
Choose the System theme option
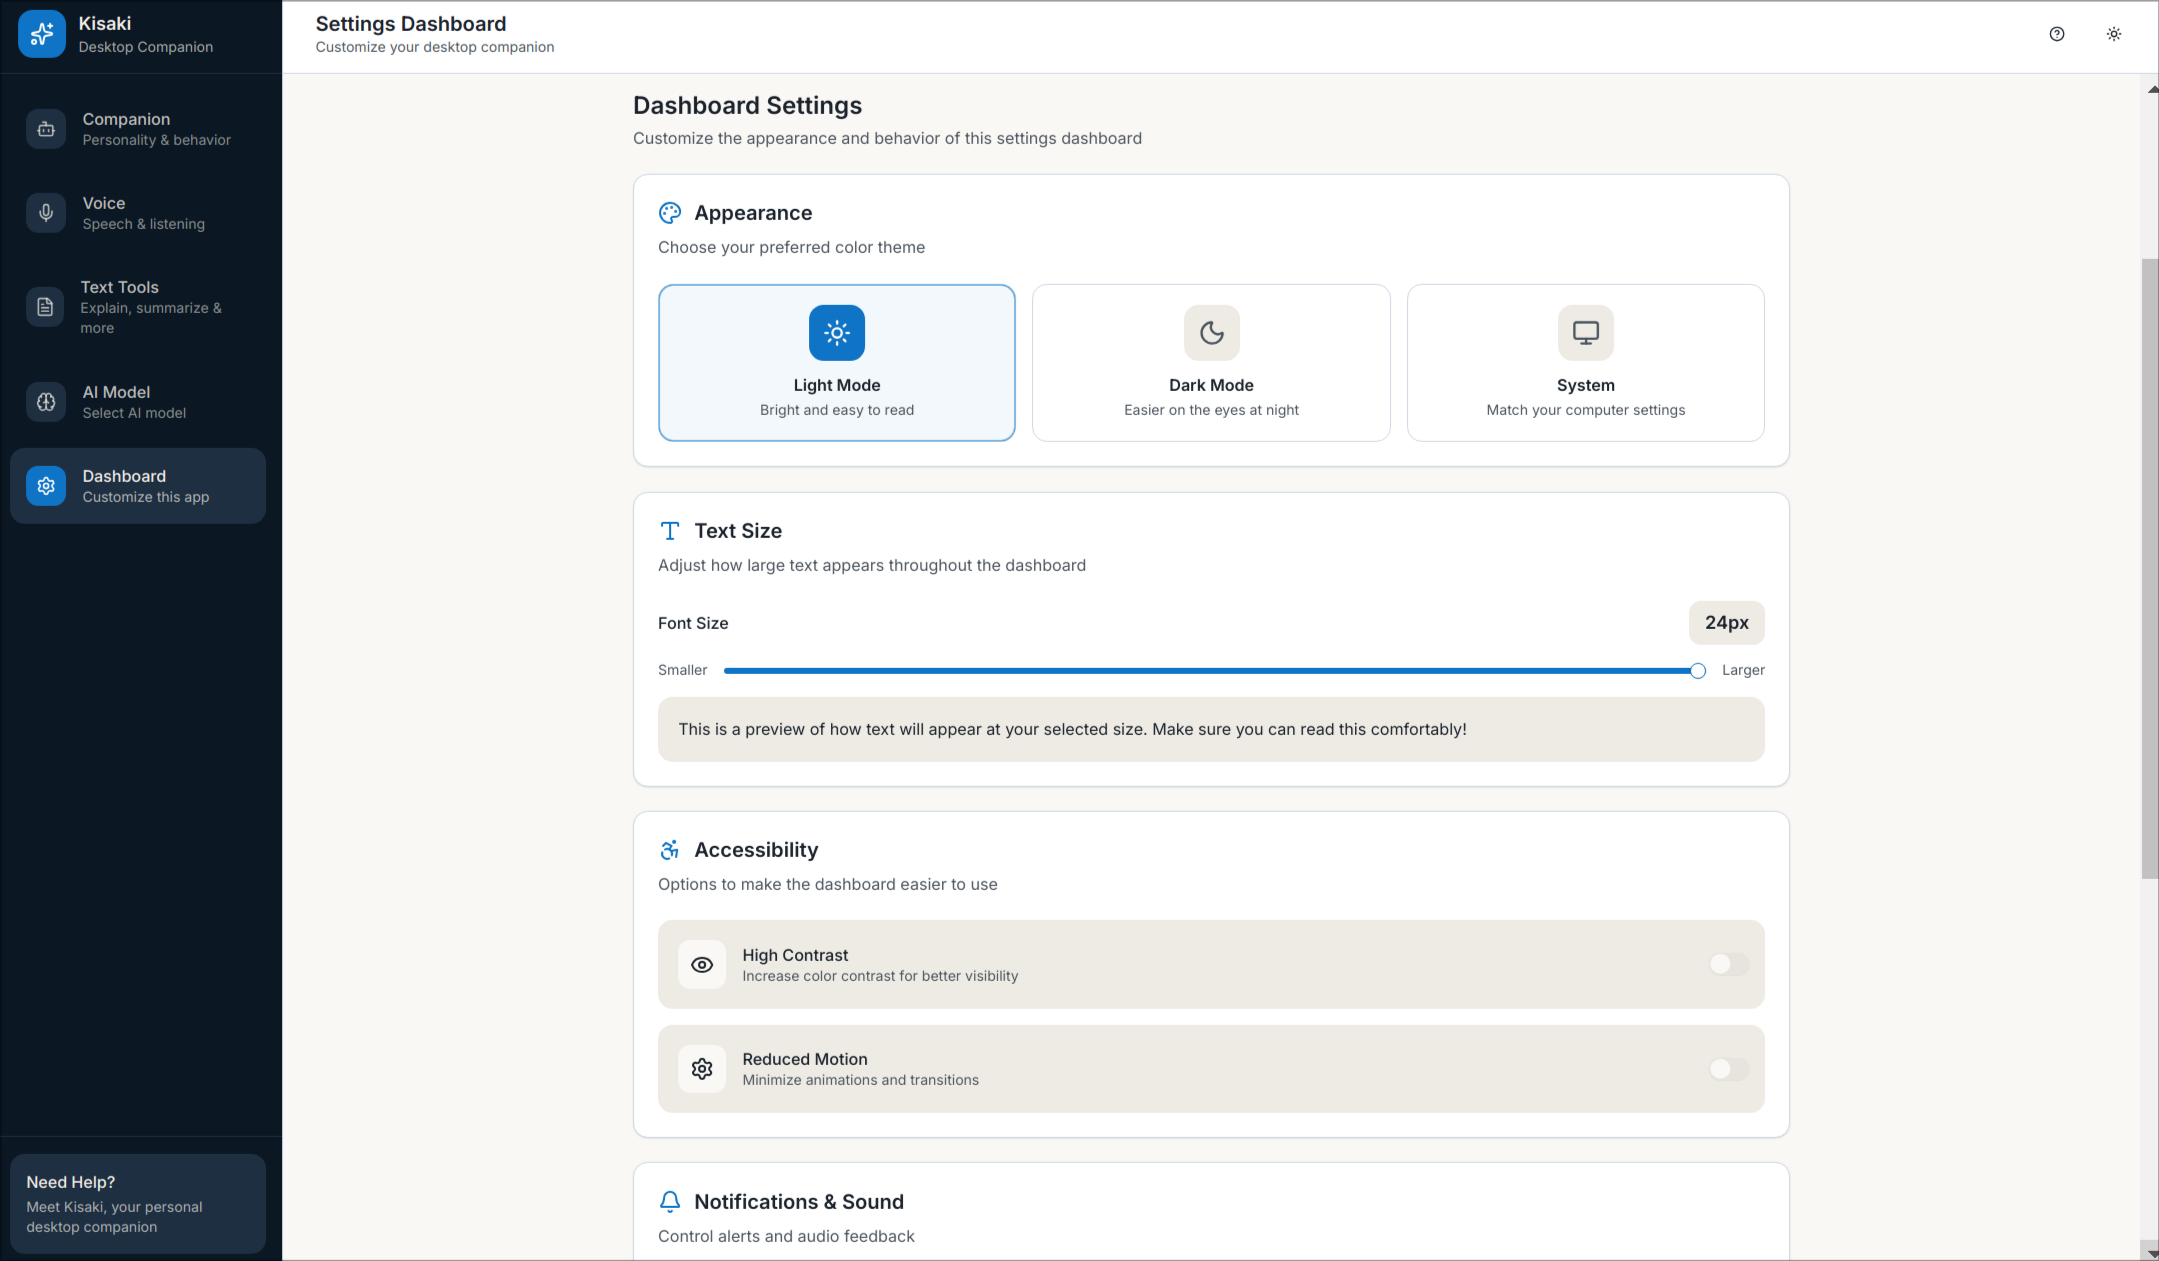pyautogui.click(x=1585, y=363)
